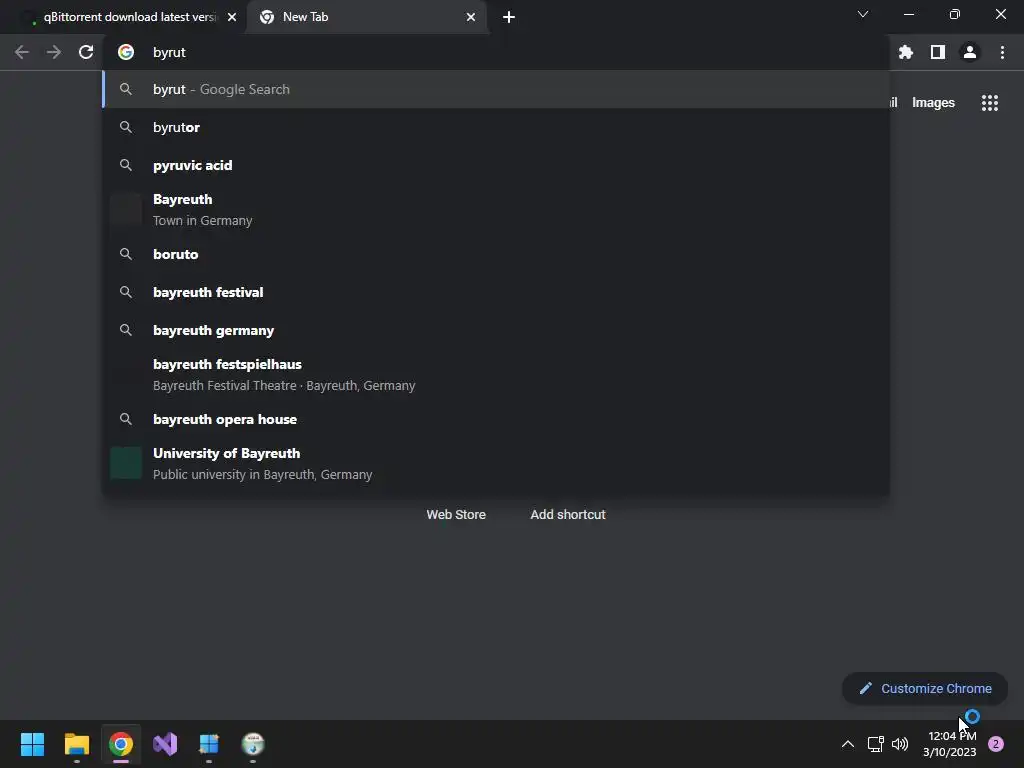
Task: Select the University of Bayreuth suggestion
Action: (x=496, y=464)
